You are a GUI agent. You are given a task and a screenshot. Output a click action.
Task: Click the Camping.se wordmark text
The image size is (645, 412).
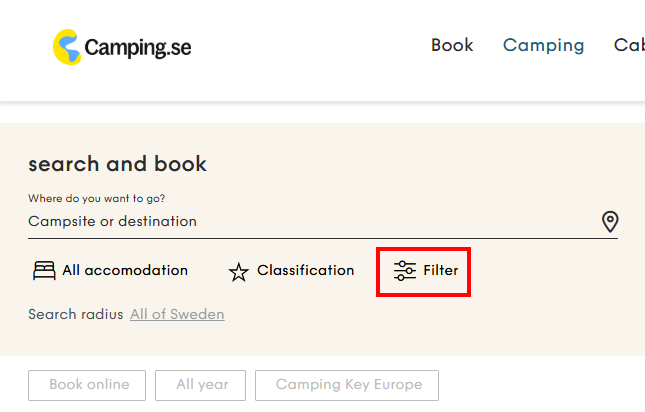(138, 47)
